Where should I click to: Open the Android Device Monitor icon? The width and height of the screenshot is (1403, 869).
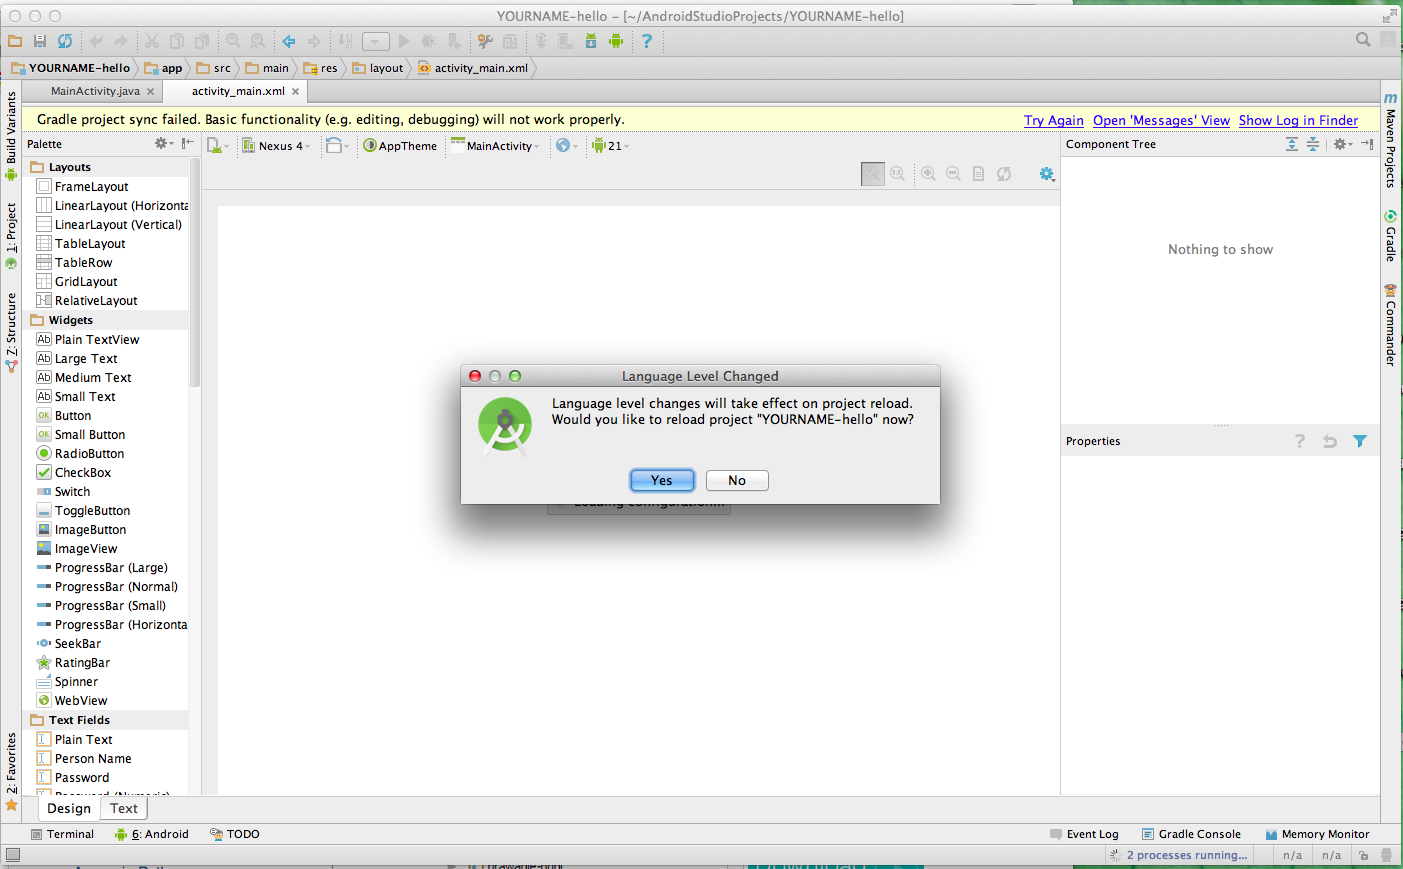click(x=616, y=41)
